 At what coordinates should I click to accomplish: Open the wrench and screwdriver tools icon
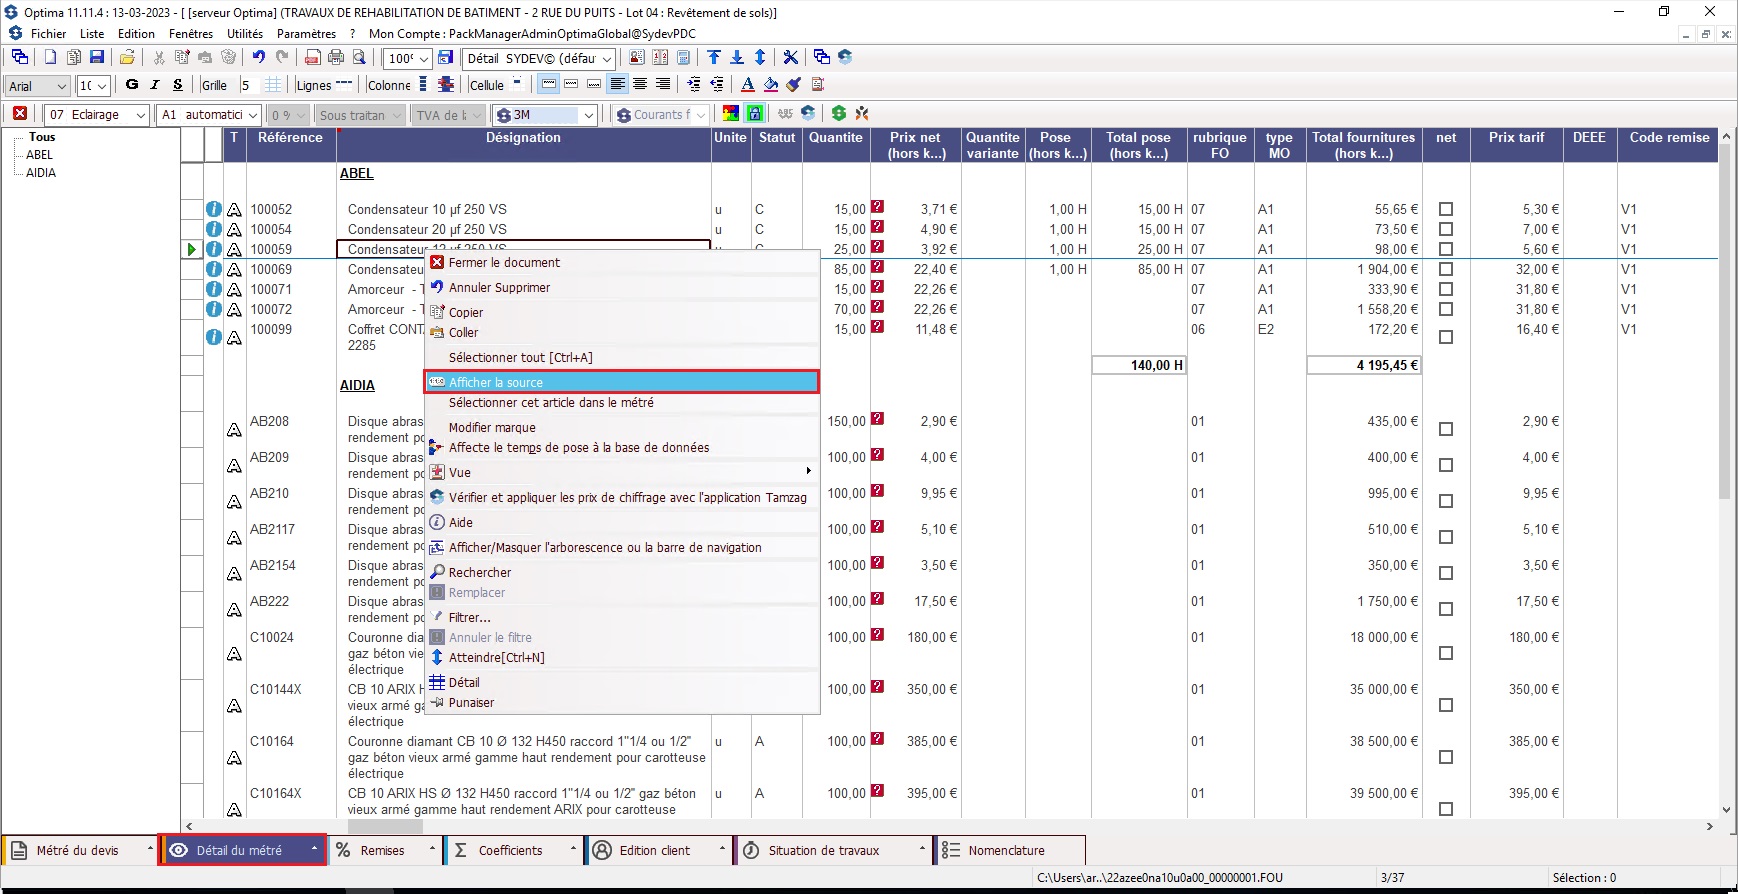(x=790, y=58)
